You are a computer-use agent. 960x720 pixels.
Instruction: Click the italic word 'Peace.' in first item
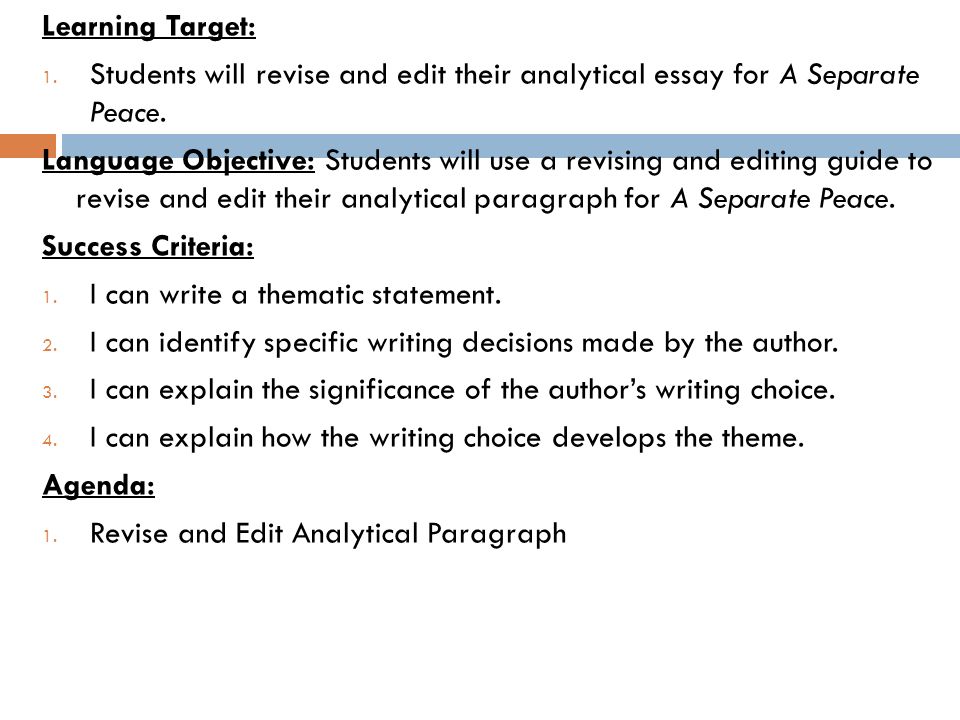[x=128, y=113]
